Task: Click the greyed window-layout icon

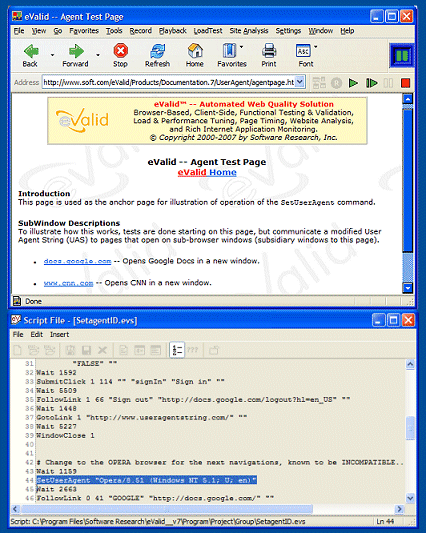Action: pyautogui.click(x=139, y=350)
